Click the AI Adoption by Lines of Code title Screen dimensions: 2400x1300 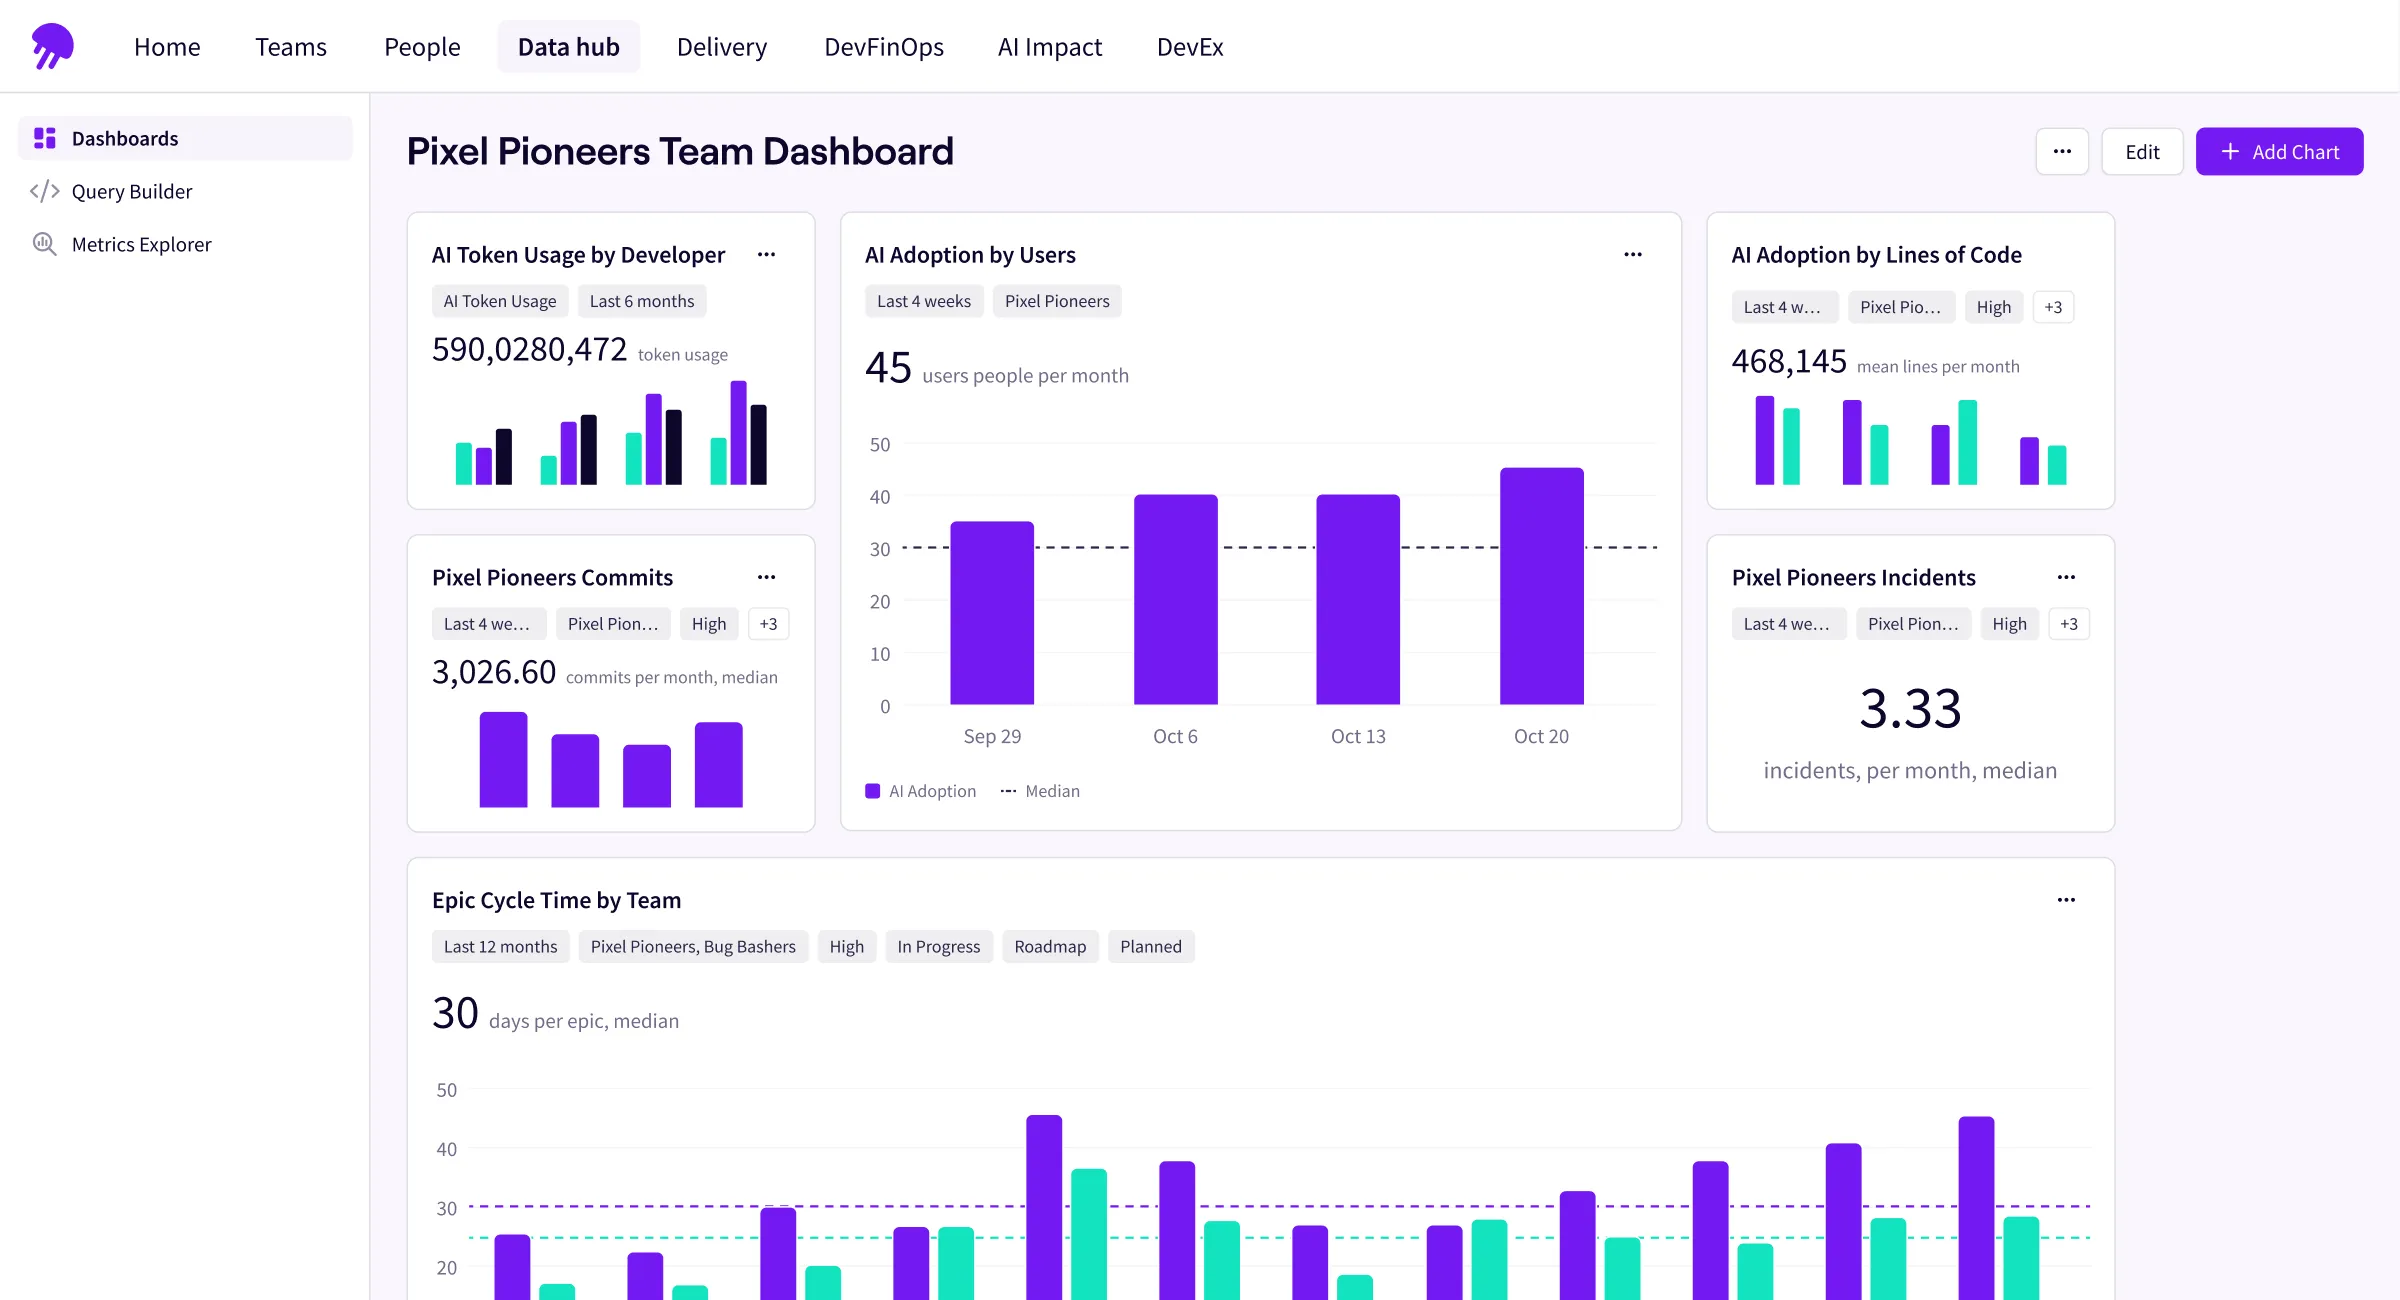click(1877, 255)
